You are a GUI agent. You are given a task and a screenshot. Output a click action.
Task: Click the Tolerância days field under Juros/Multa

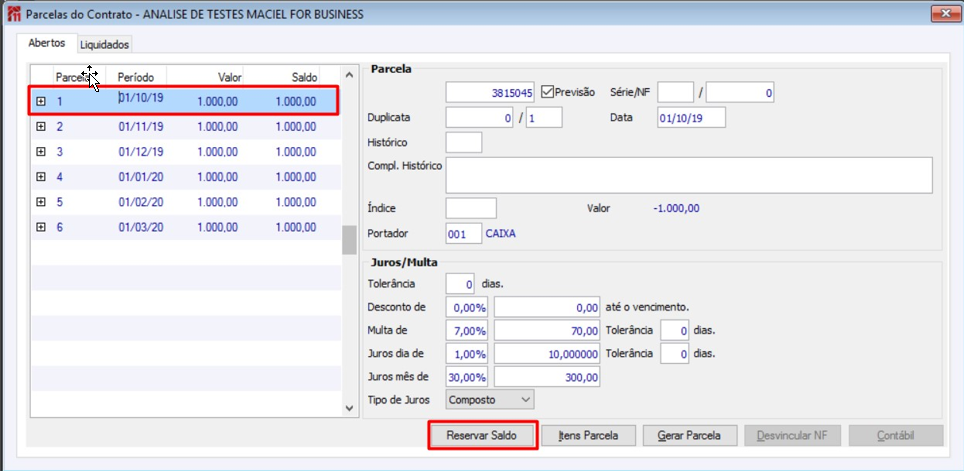460,284
